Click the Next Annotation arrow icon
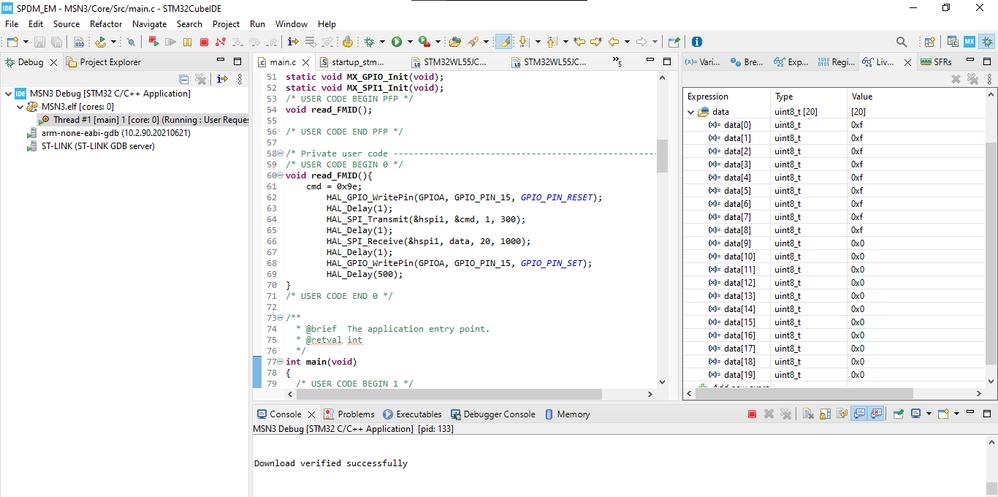Viewport: 998px width, 497px height. [524, 42]
